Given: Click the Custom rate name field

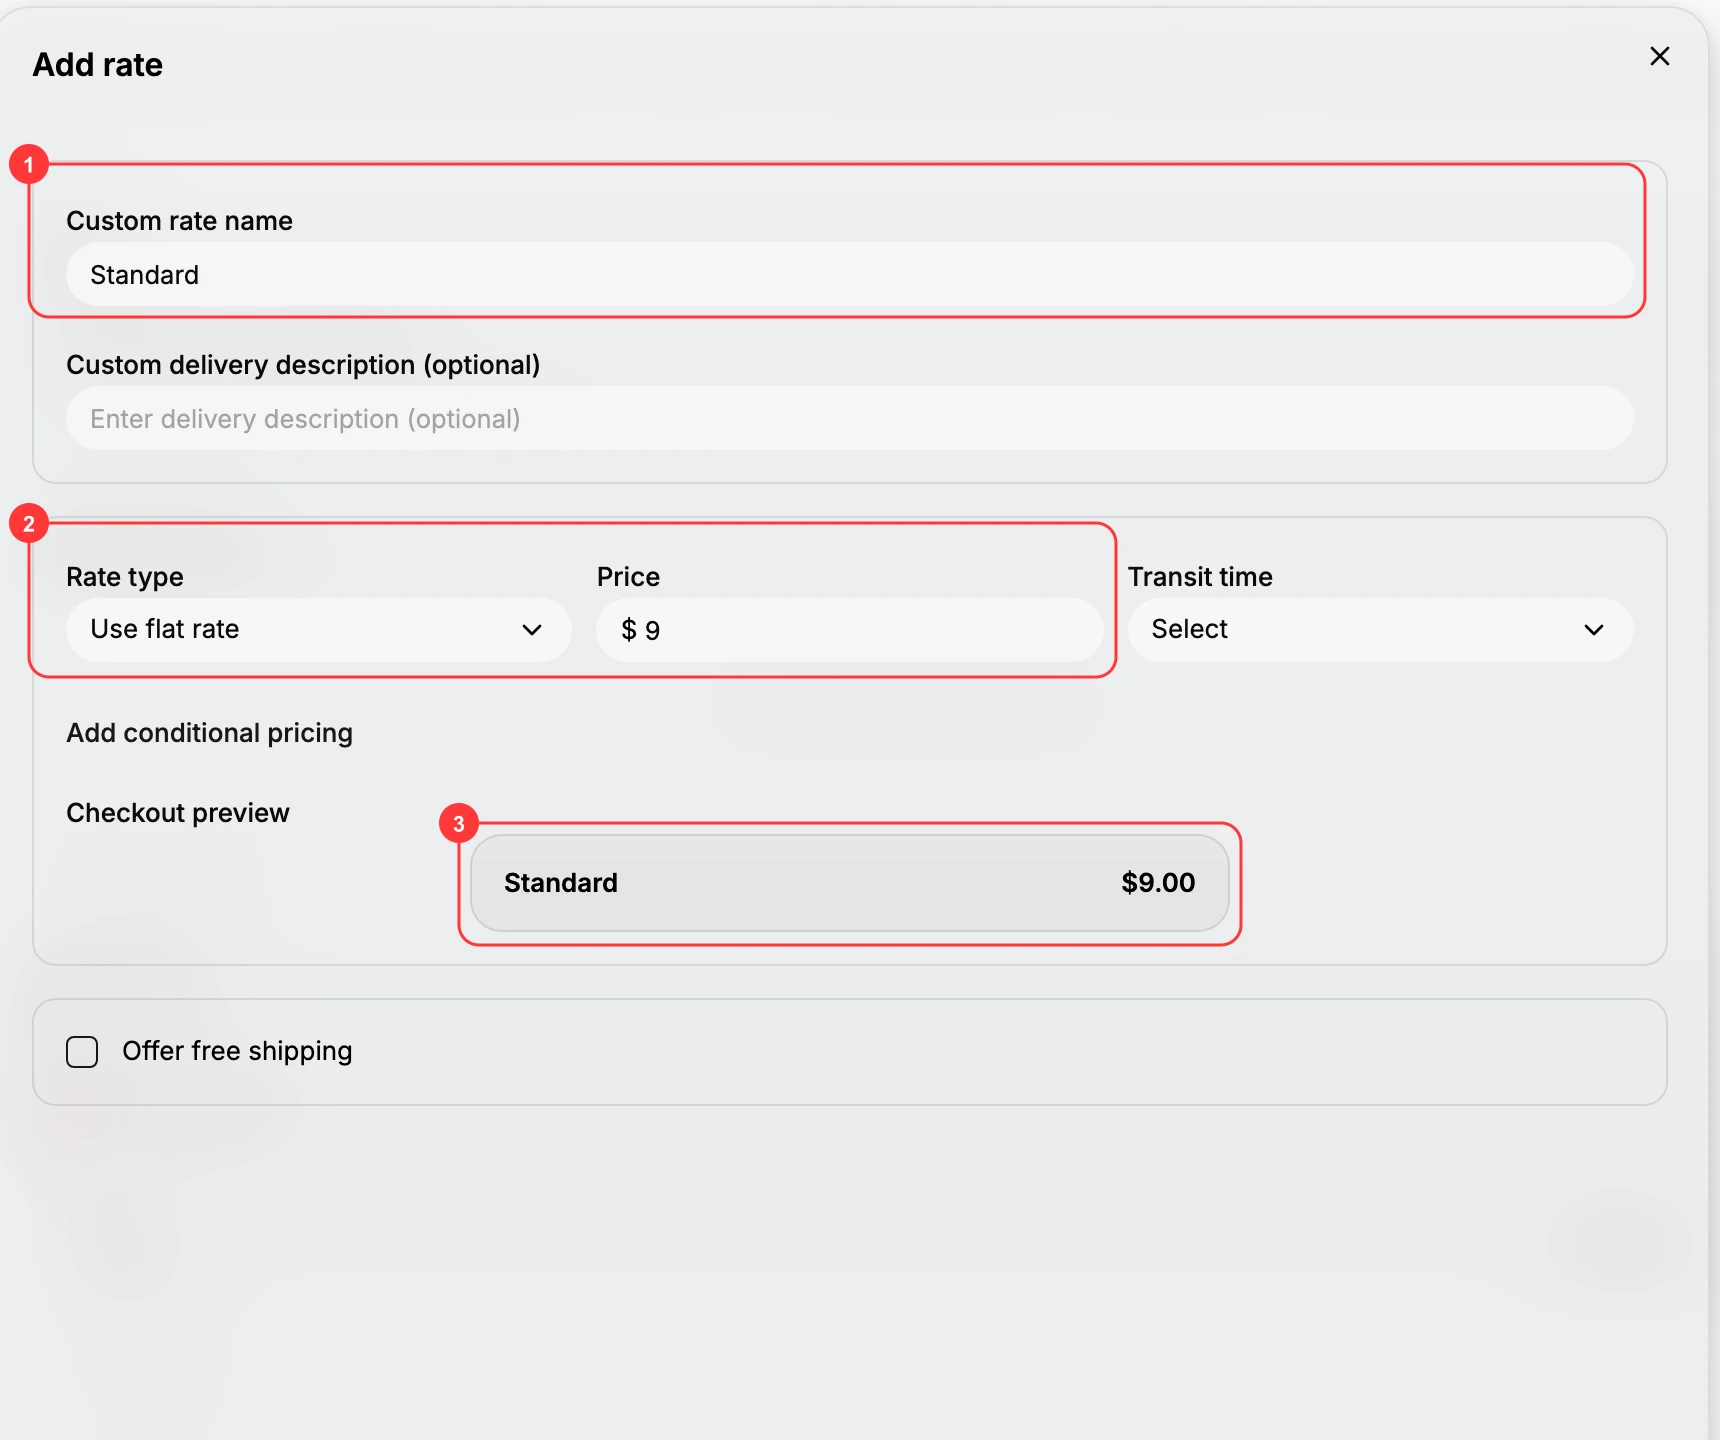Looking at the screenshot, I should tap(849, 274).
